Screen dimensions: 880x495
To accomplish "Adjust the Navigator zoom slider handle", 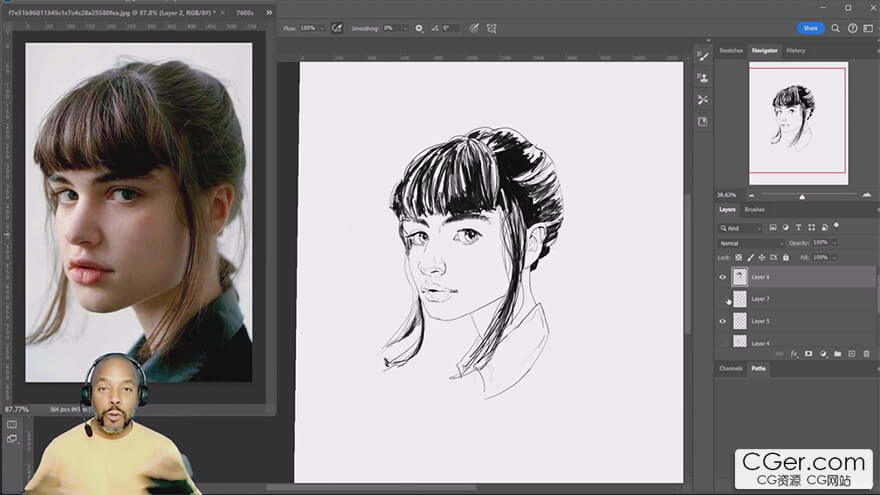I will tap(802, 196).
